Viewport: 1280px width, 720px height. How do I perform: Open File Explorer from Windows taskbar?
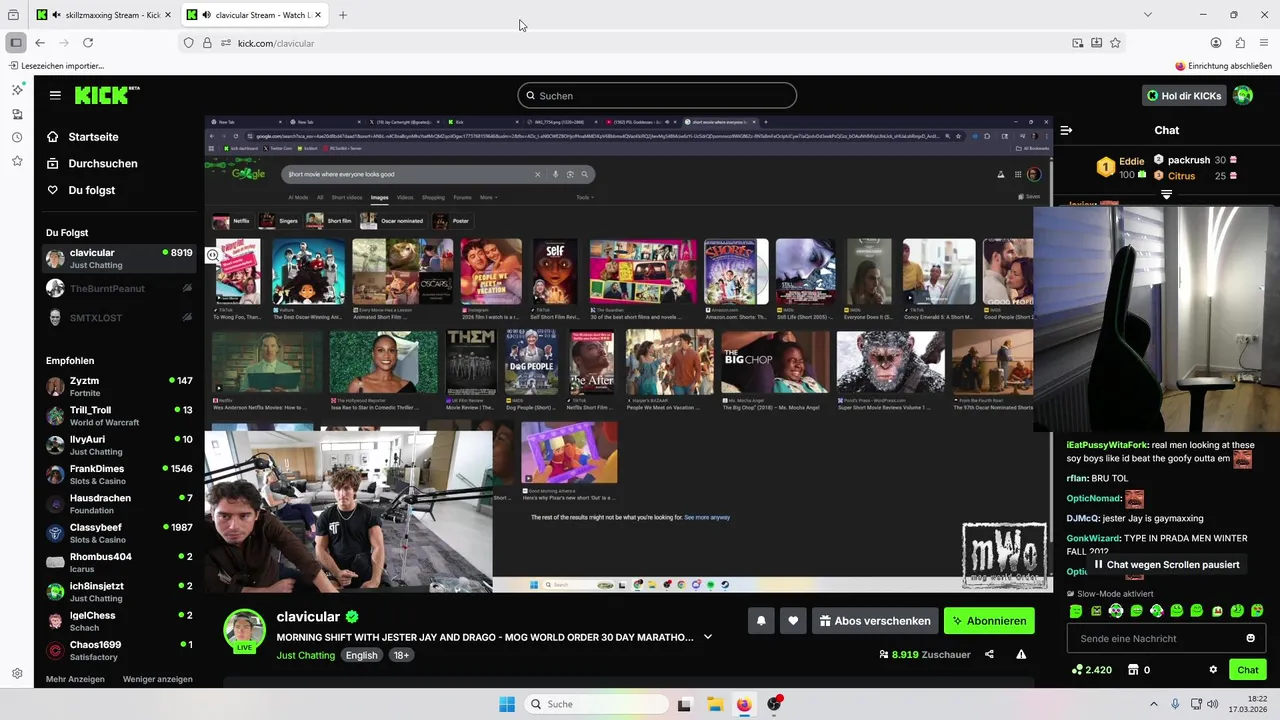click(715, 704)
